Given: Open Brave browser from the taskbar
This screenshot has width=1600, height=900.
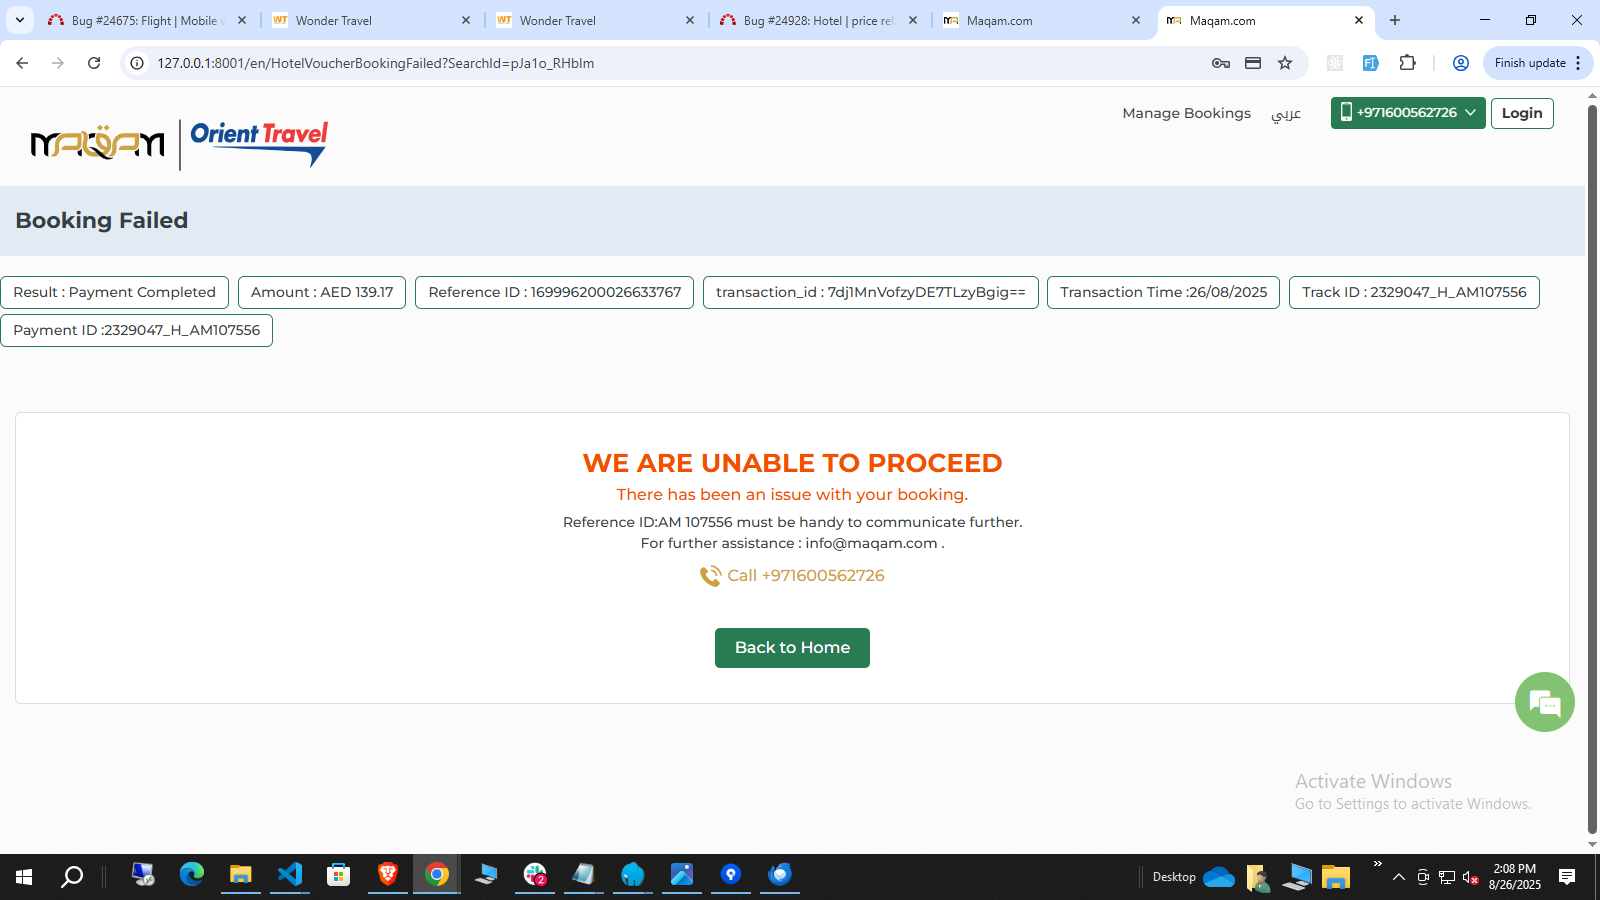Looking at the screenshot, I should tap(388, 875).
